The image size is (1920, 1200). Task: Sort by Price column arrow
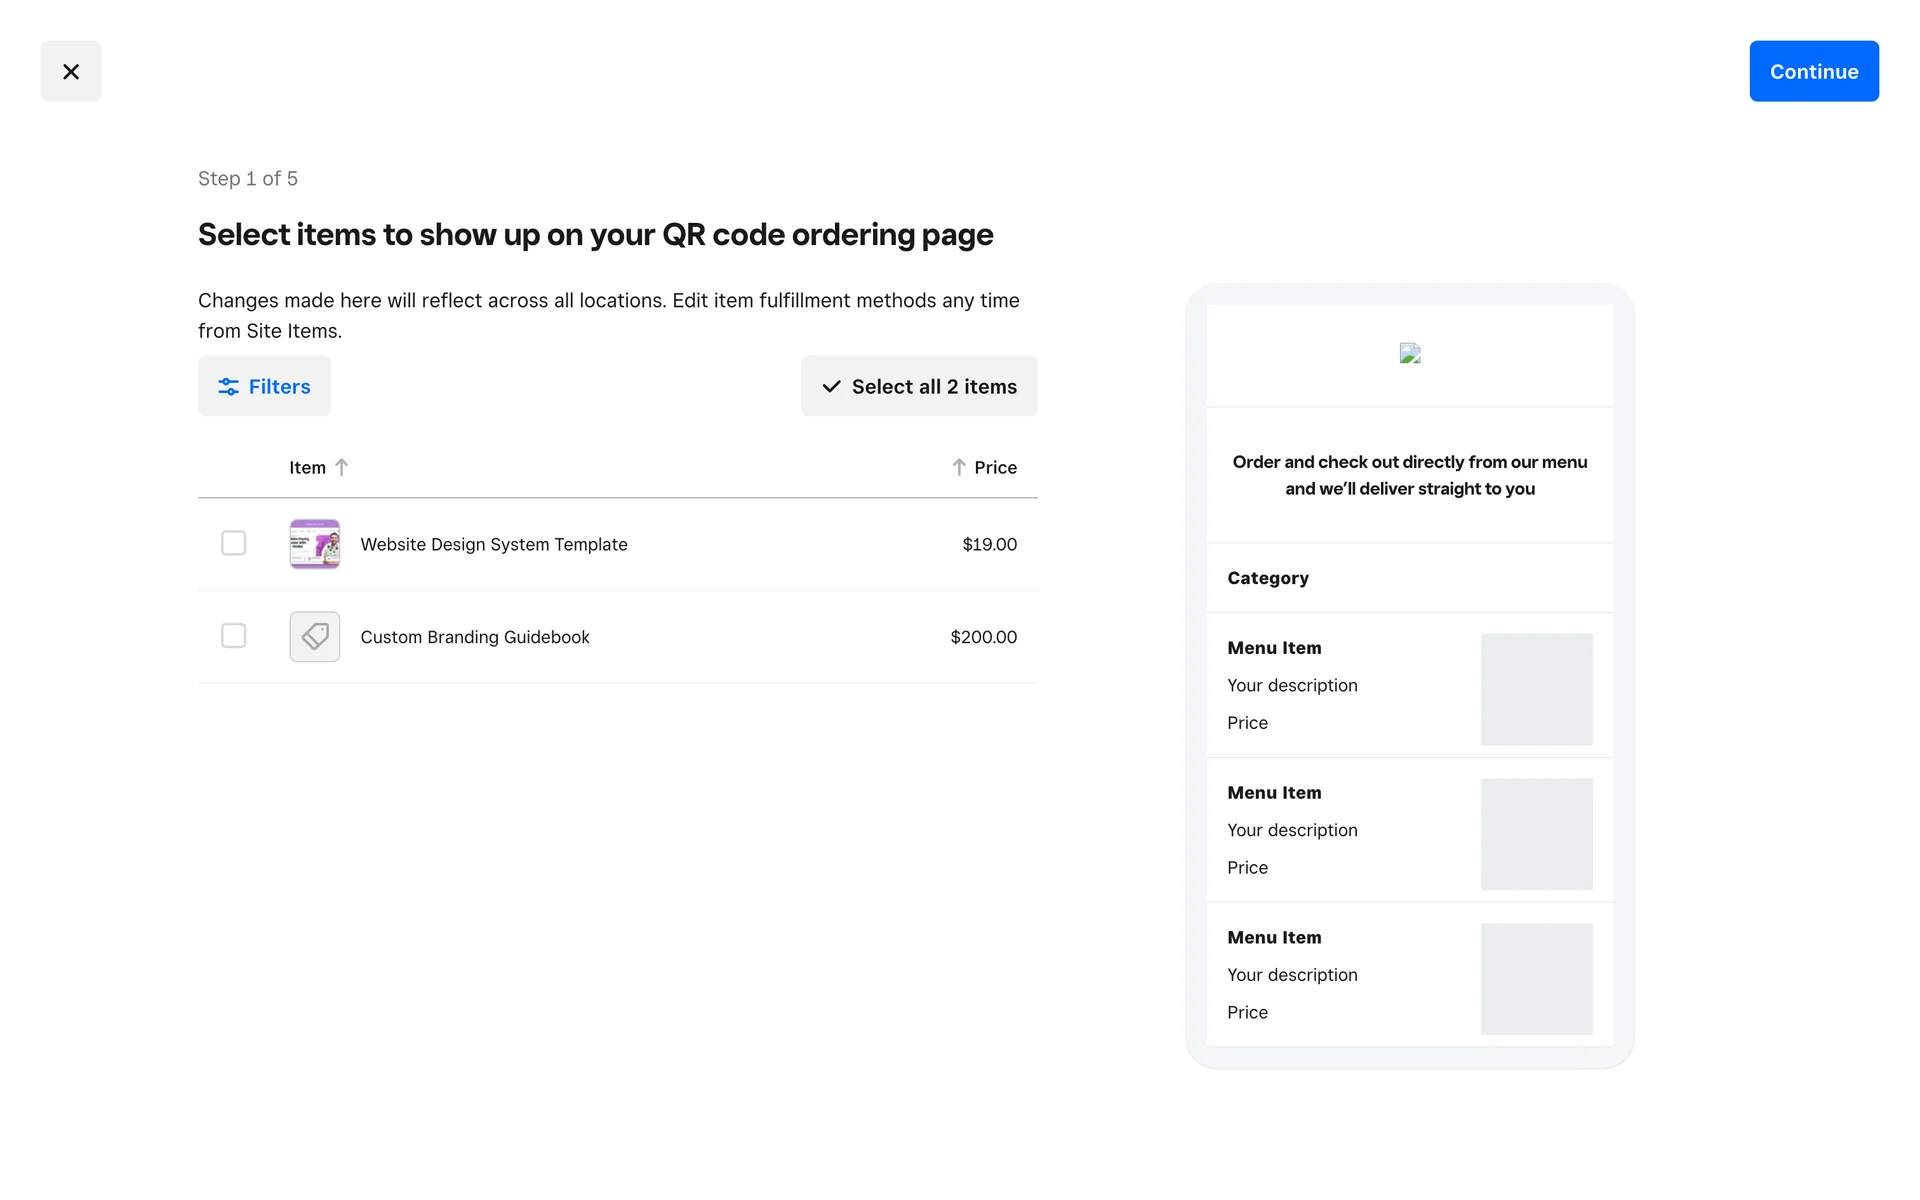pos(958,467)
